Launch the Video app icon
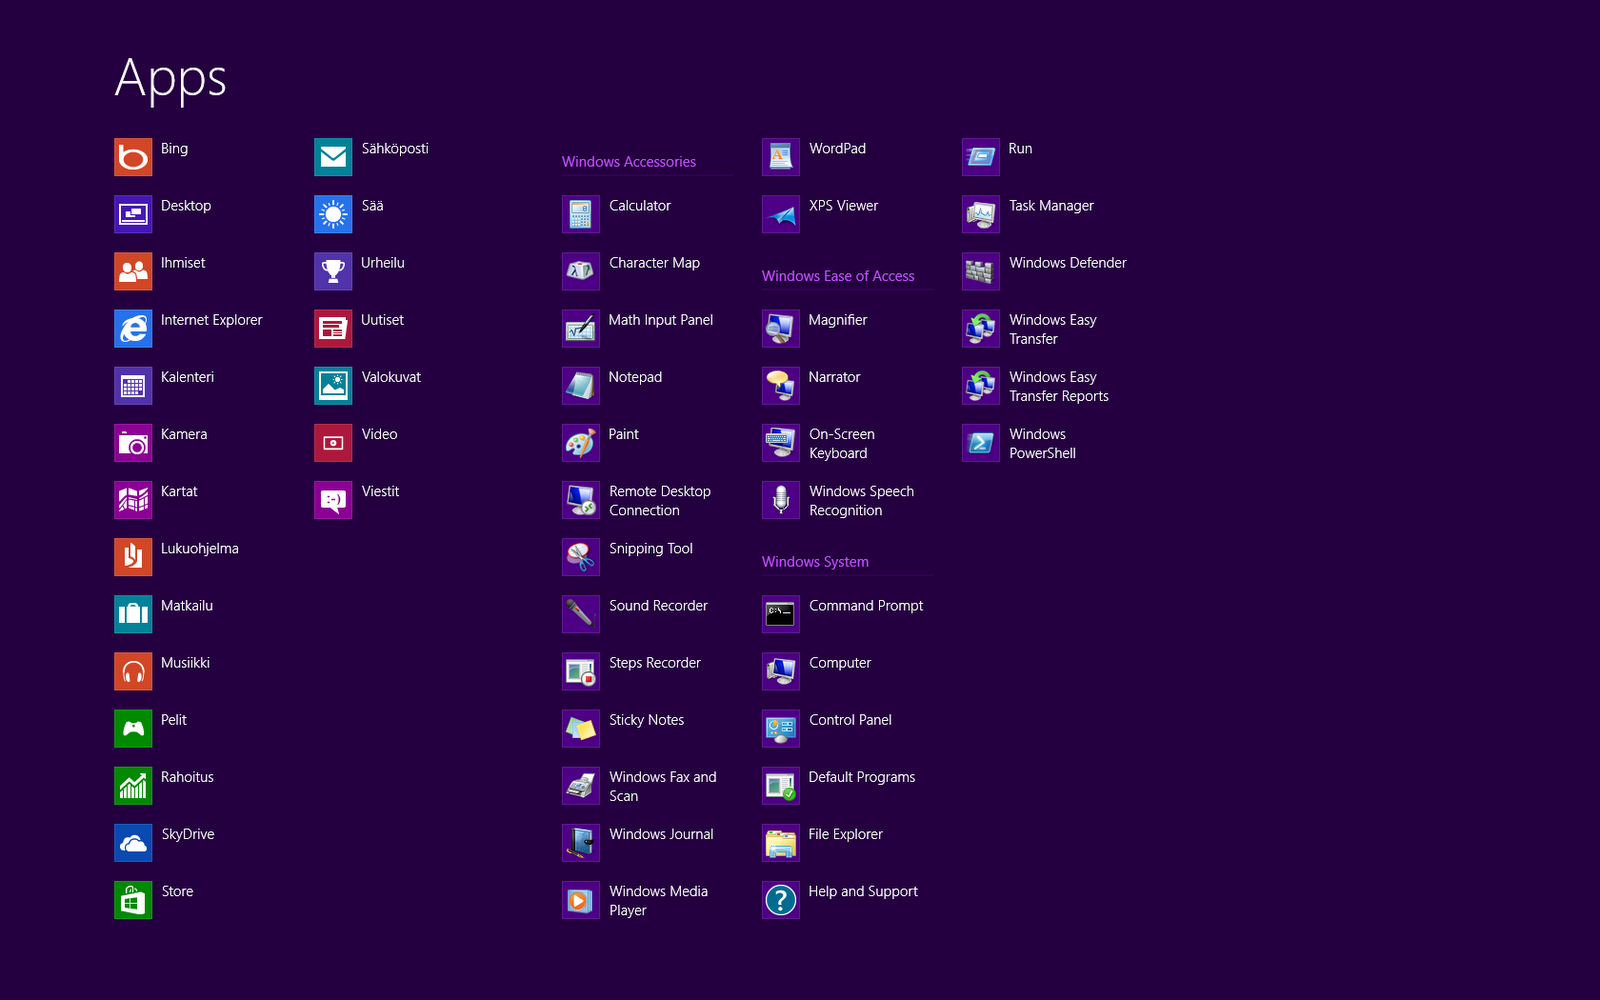Viewport: 1600px width, 1000px height. (x=333, y=442)
